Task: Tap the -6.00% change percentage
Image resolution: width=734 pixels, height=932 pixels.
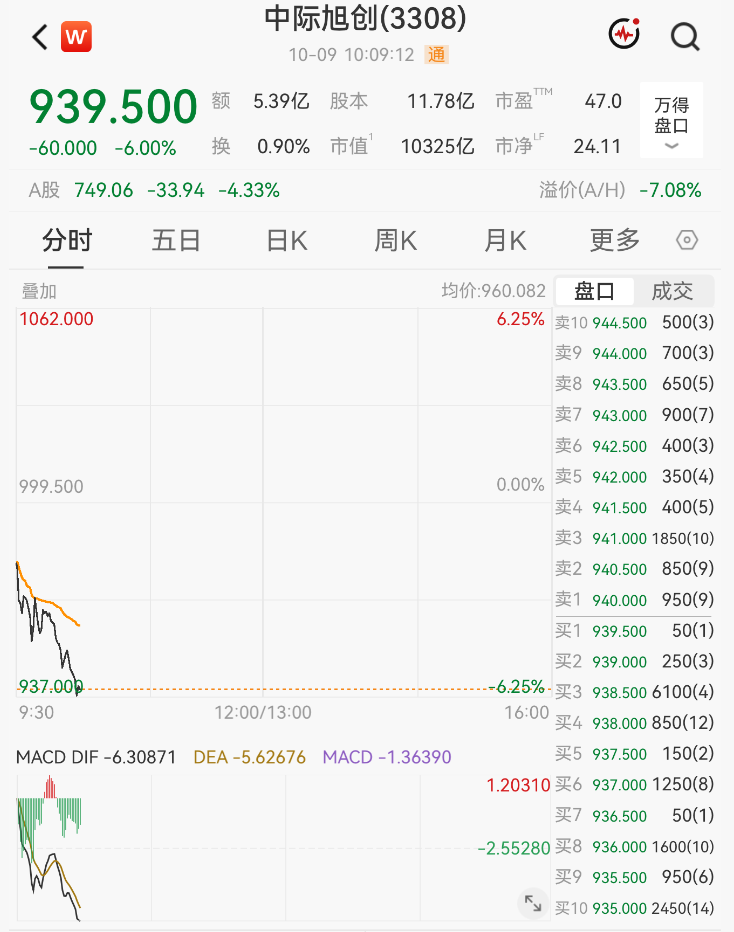Action: pos(145,148)
